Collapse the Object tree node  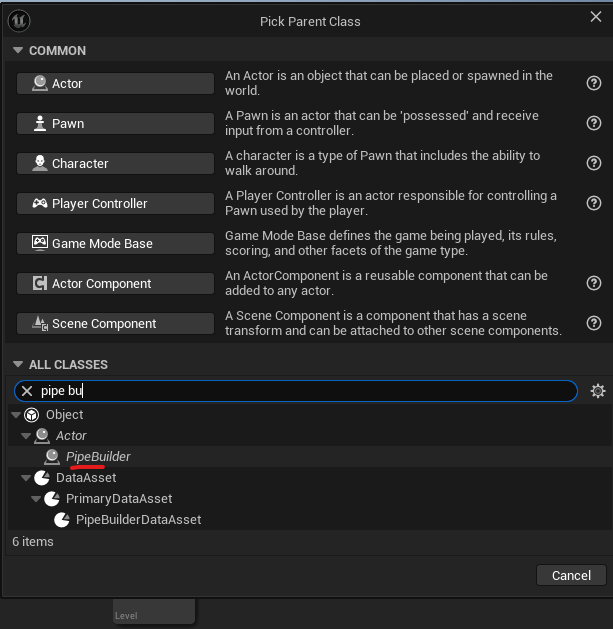point(16,415)
